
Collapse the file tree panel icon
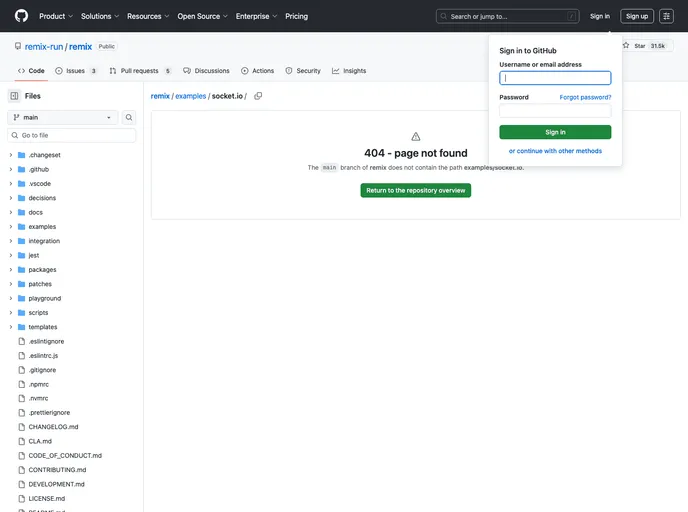pos(14,96)
